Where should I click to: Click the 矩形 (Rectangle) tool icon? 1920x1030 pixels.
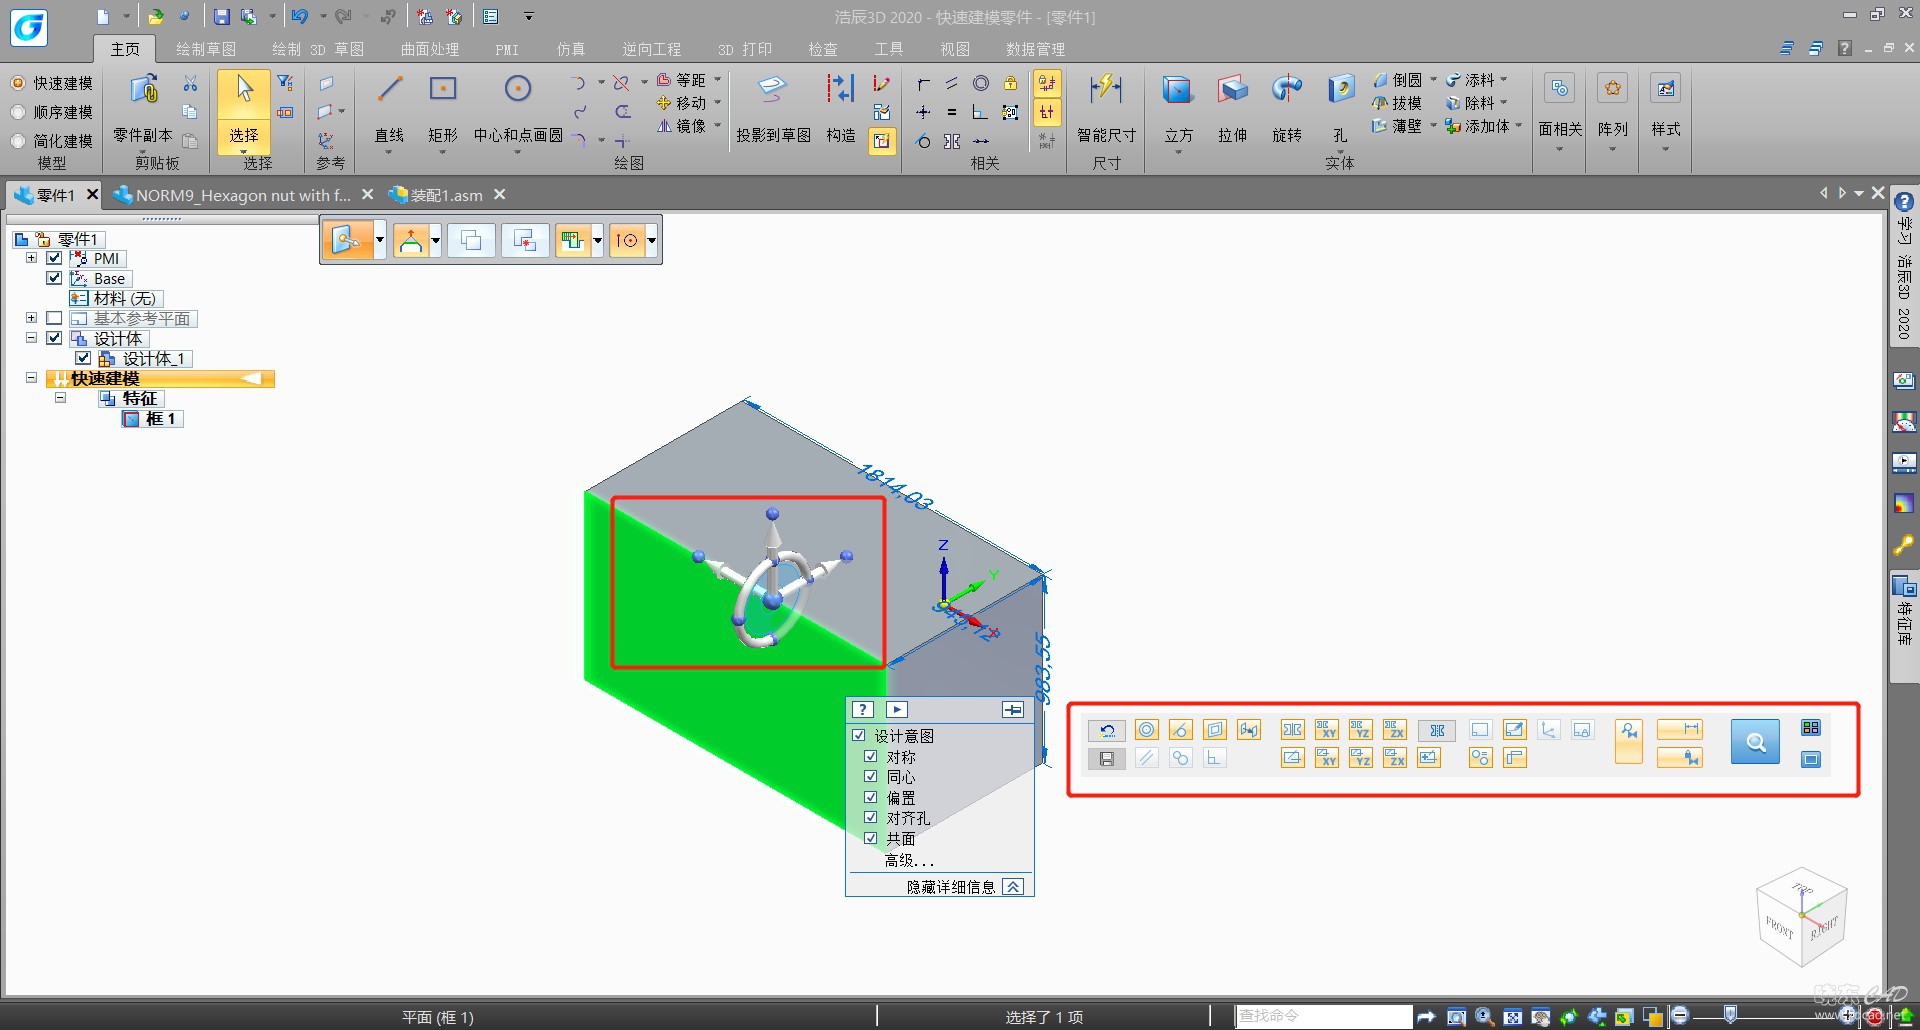point(442,91)
